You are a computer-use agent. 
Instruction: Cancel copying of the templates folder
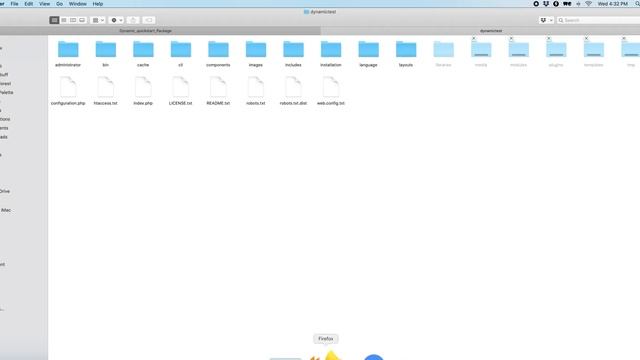[587, 38]
